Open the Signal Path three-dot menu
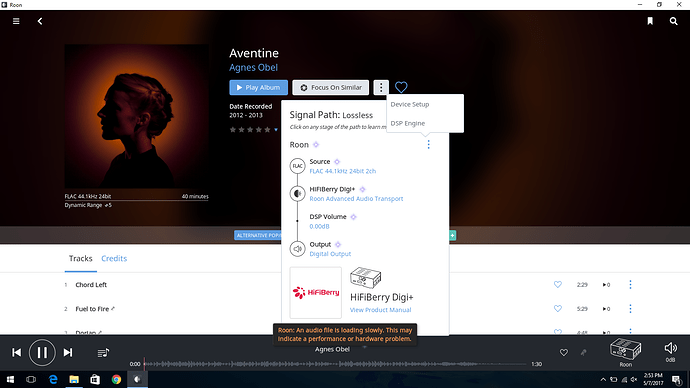Image resolution: width=690 pixels, height=388 pixels. (428, 145)
